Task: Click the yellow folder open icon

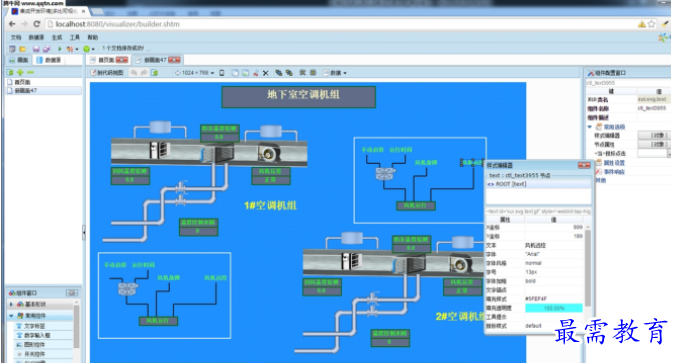Action: [x=23, y=49]
